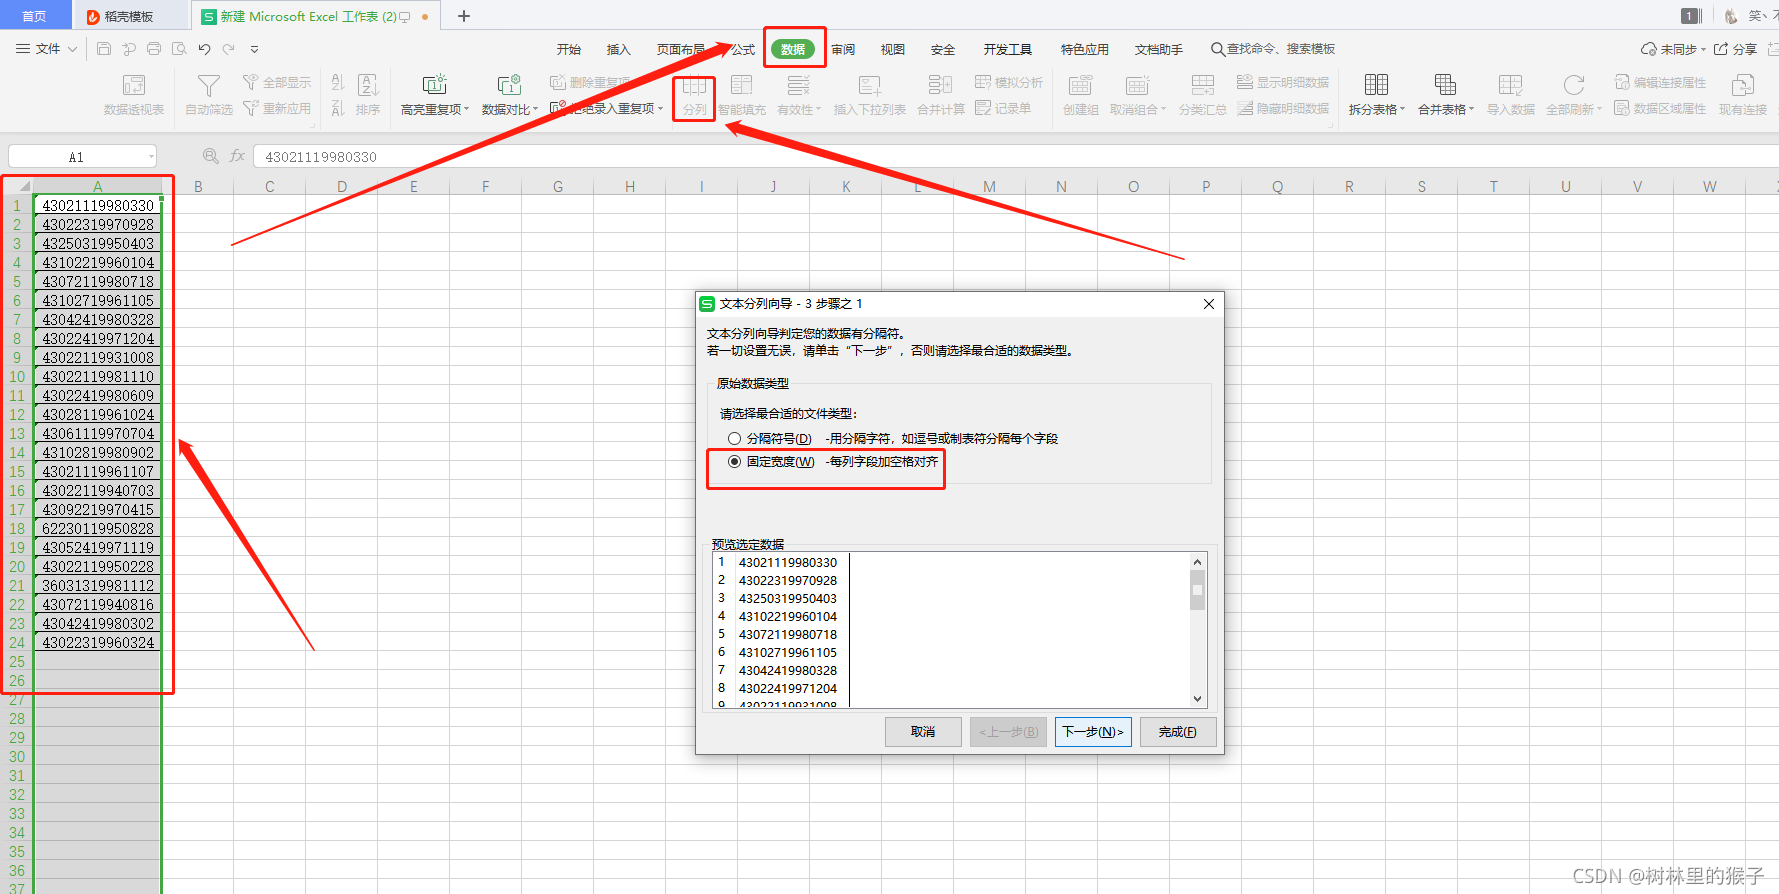
Task: Click the Redo arrow icon
Action: point(229,48)
